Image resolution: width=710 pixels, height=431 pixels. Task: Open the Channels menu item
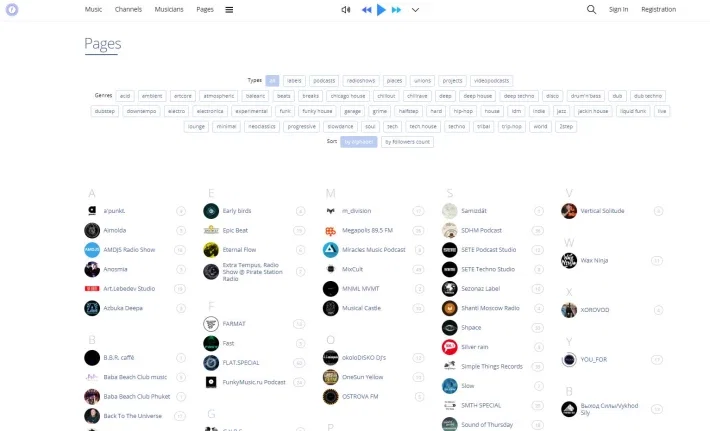coord(128,9)
